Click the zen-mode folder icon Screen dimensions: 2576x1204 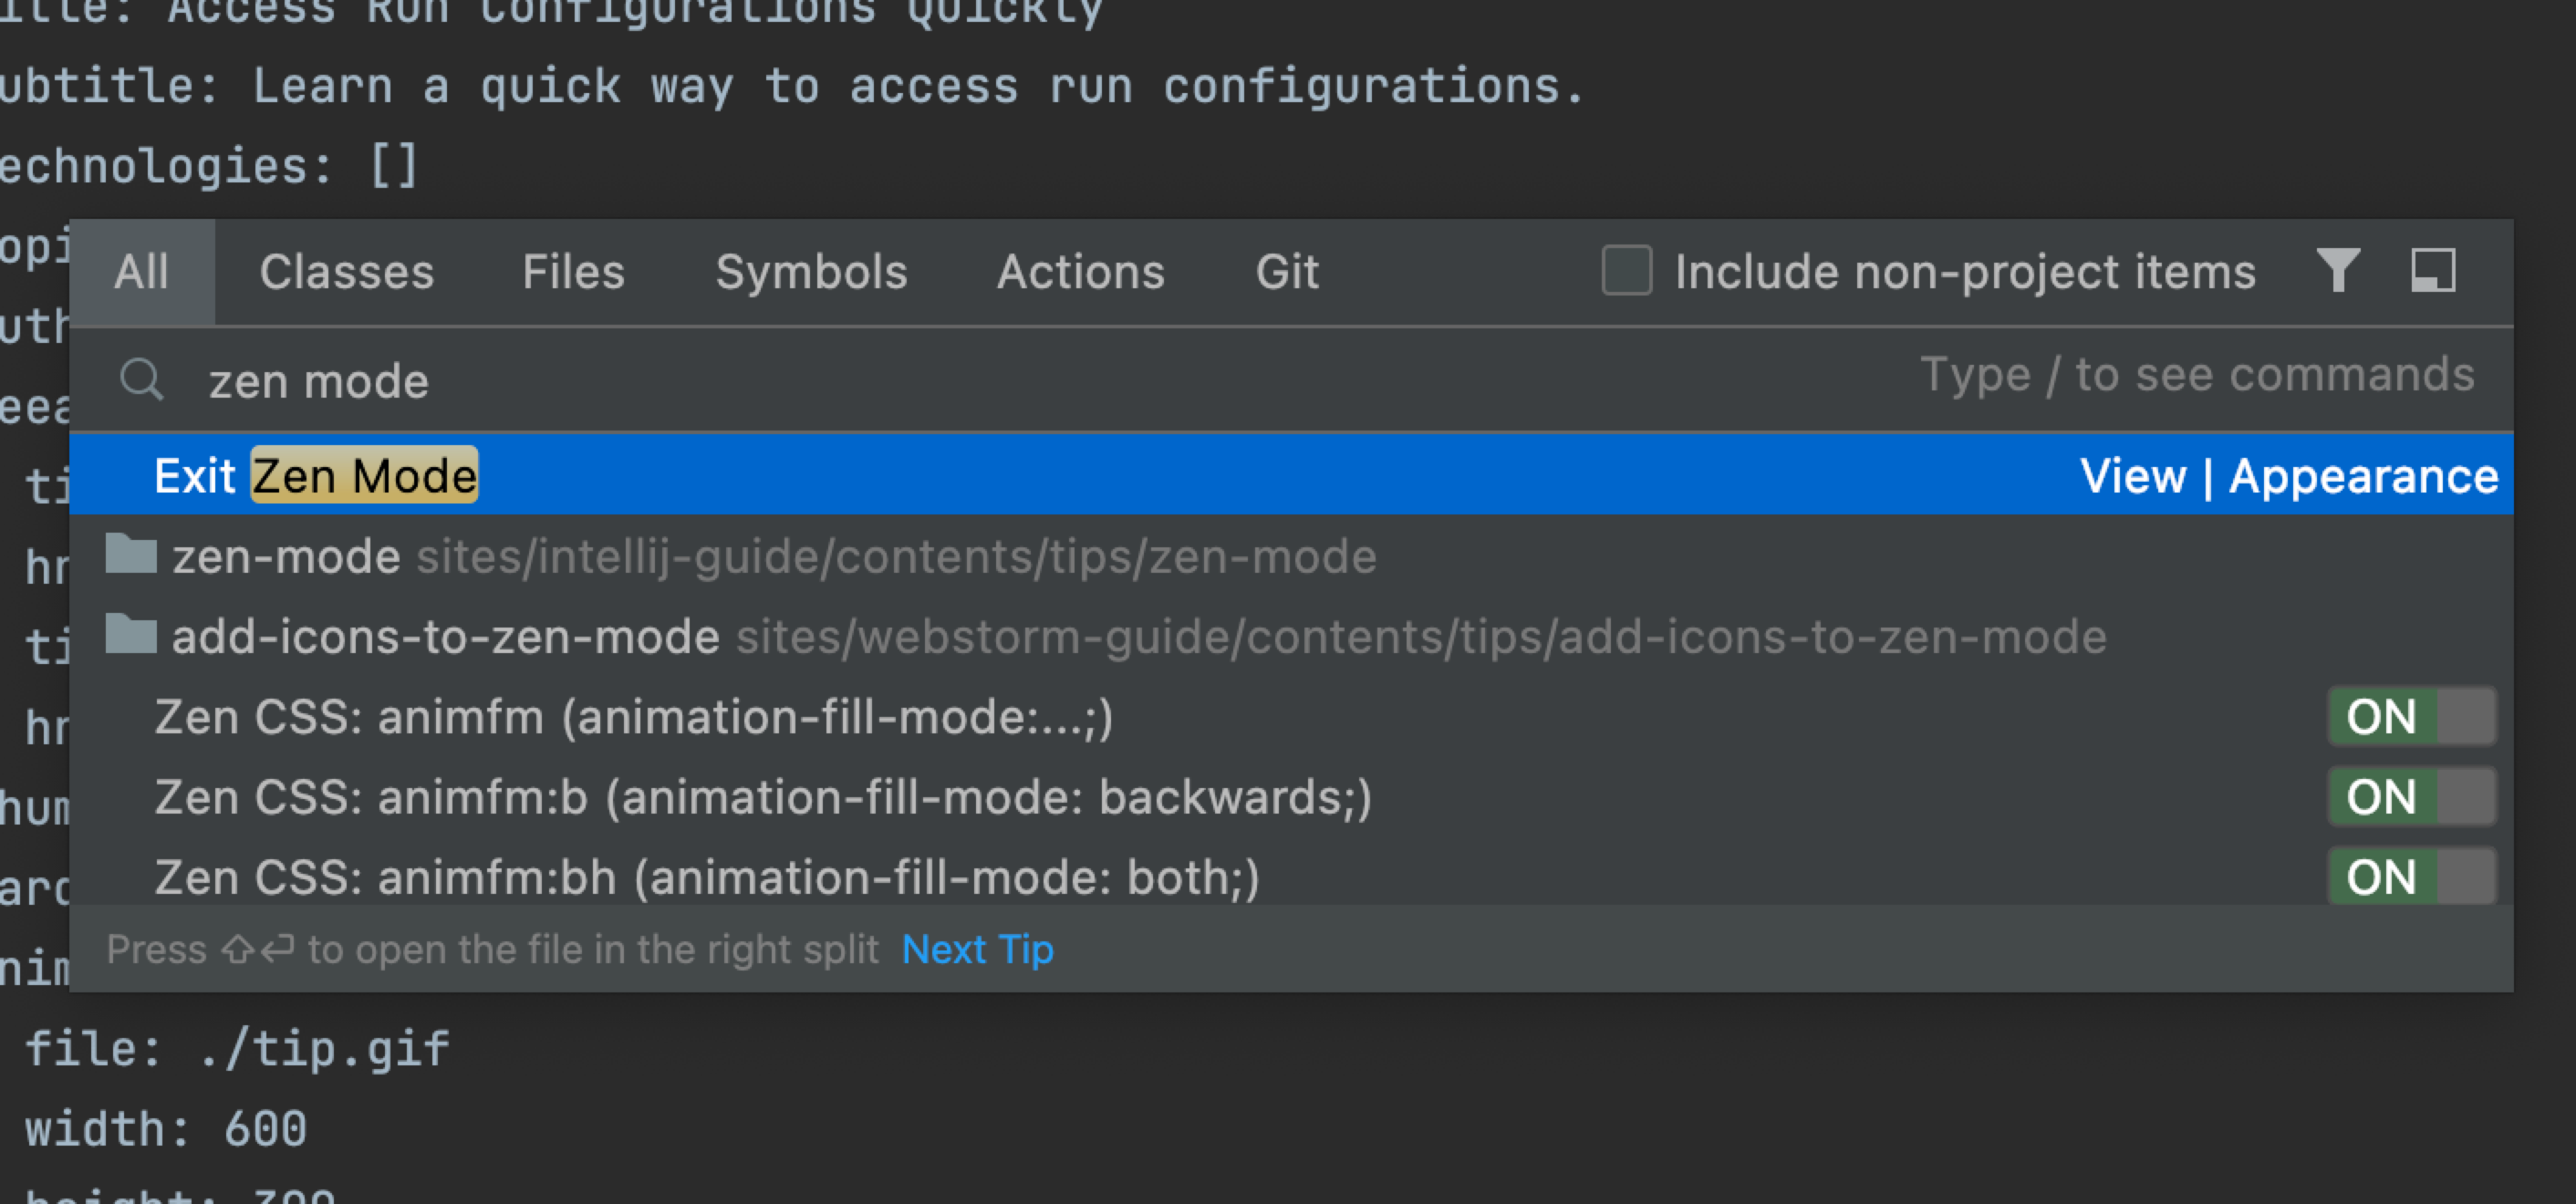(131, 554)
